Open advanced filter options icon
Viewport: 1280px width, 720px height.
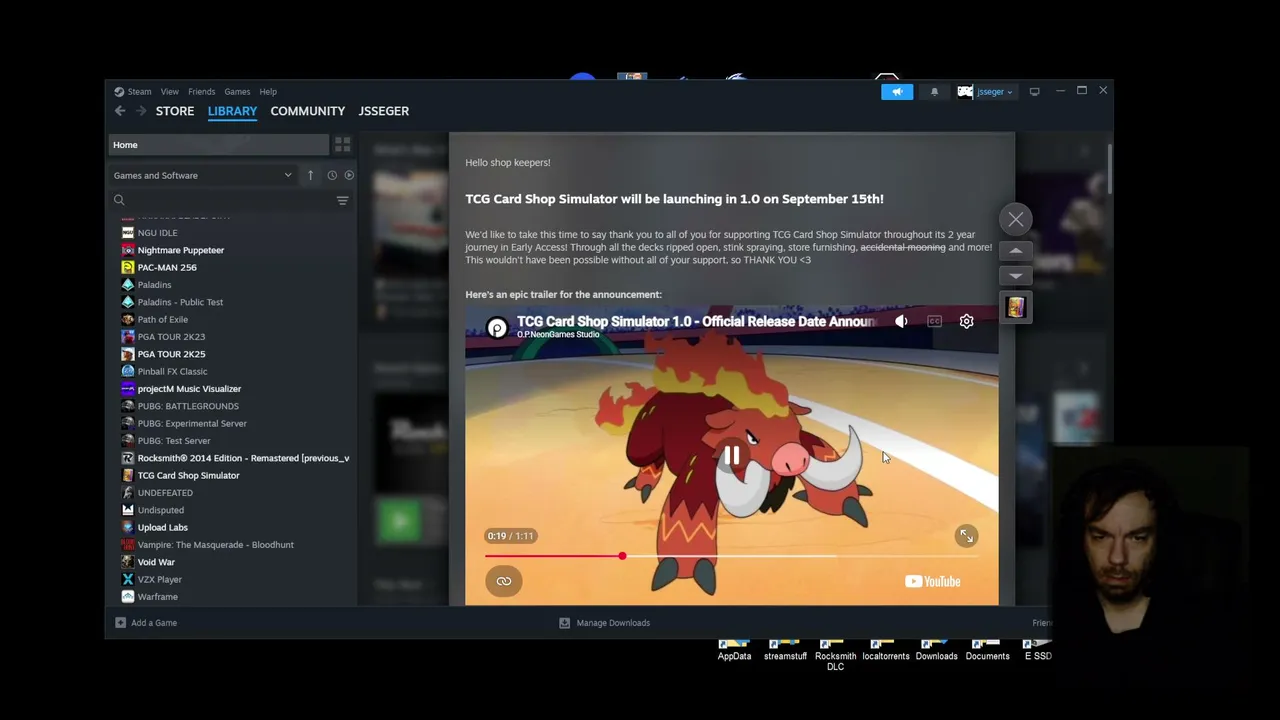pos(342,200)
